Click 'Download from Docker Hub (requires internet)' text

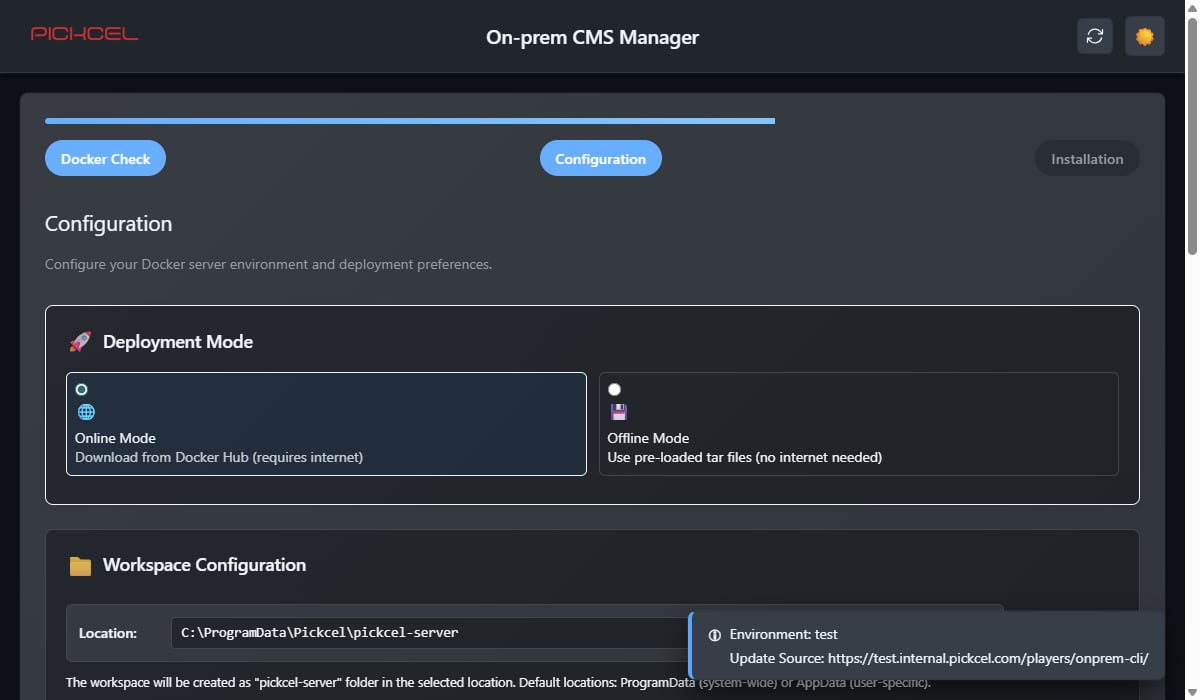219,457
